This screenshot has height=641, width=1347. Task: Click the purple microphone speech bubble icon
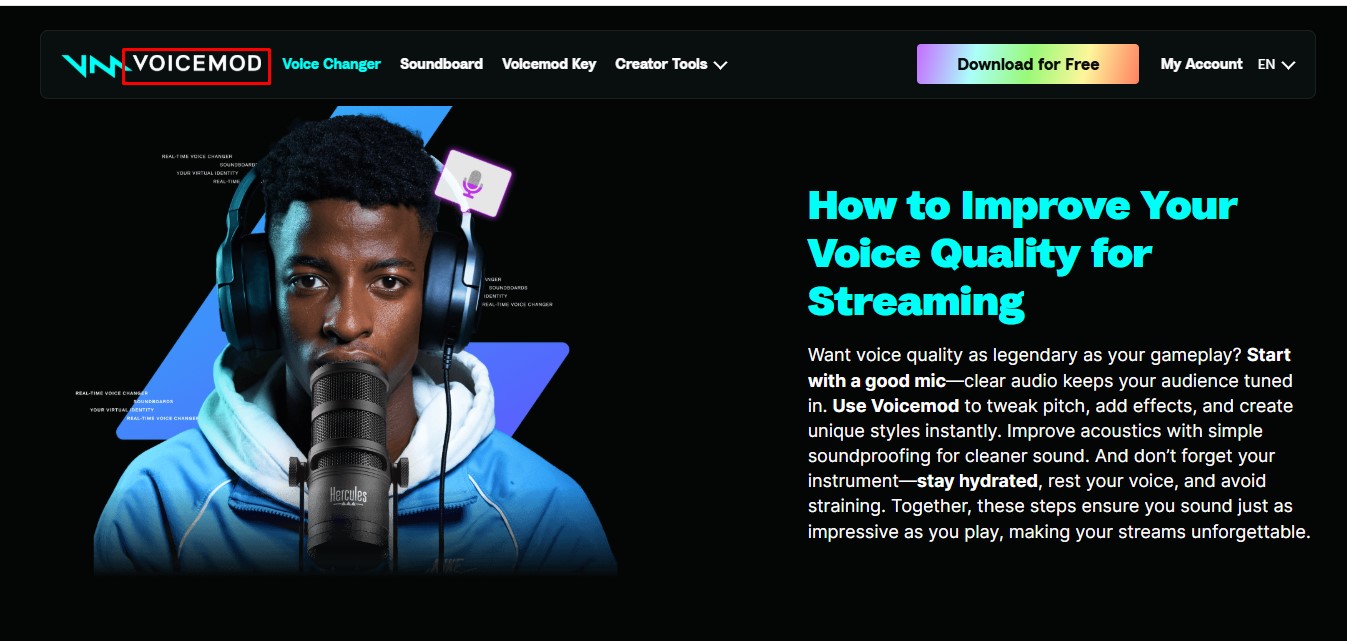tap(473, 183)
